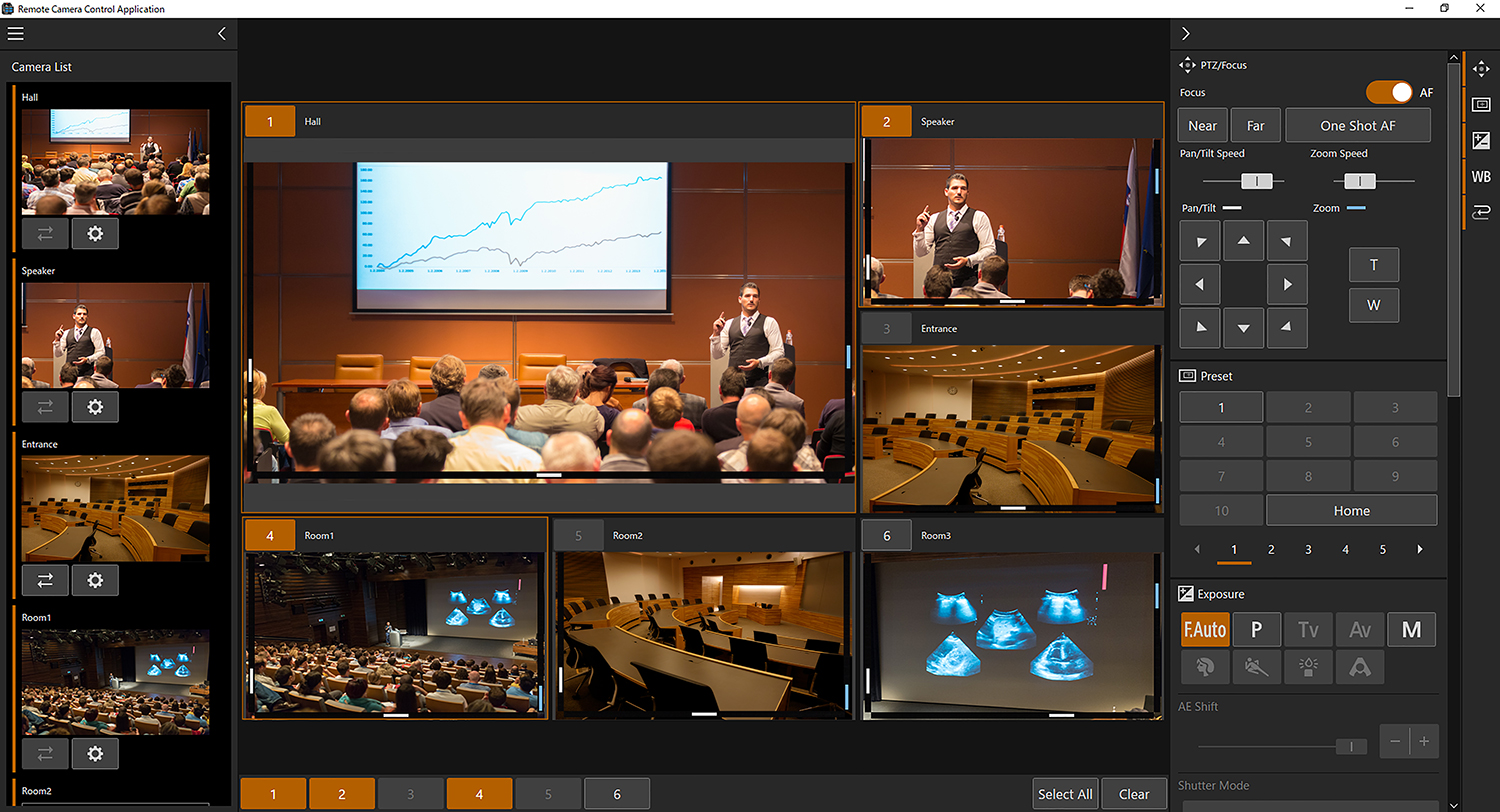The width and height of the screenshot is (1500, 812).
Task: Click the switch icon under Entrance camera
Action: [x=45, y=580]
